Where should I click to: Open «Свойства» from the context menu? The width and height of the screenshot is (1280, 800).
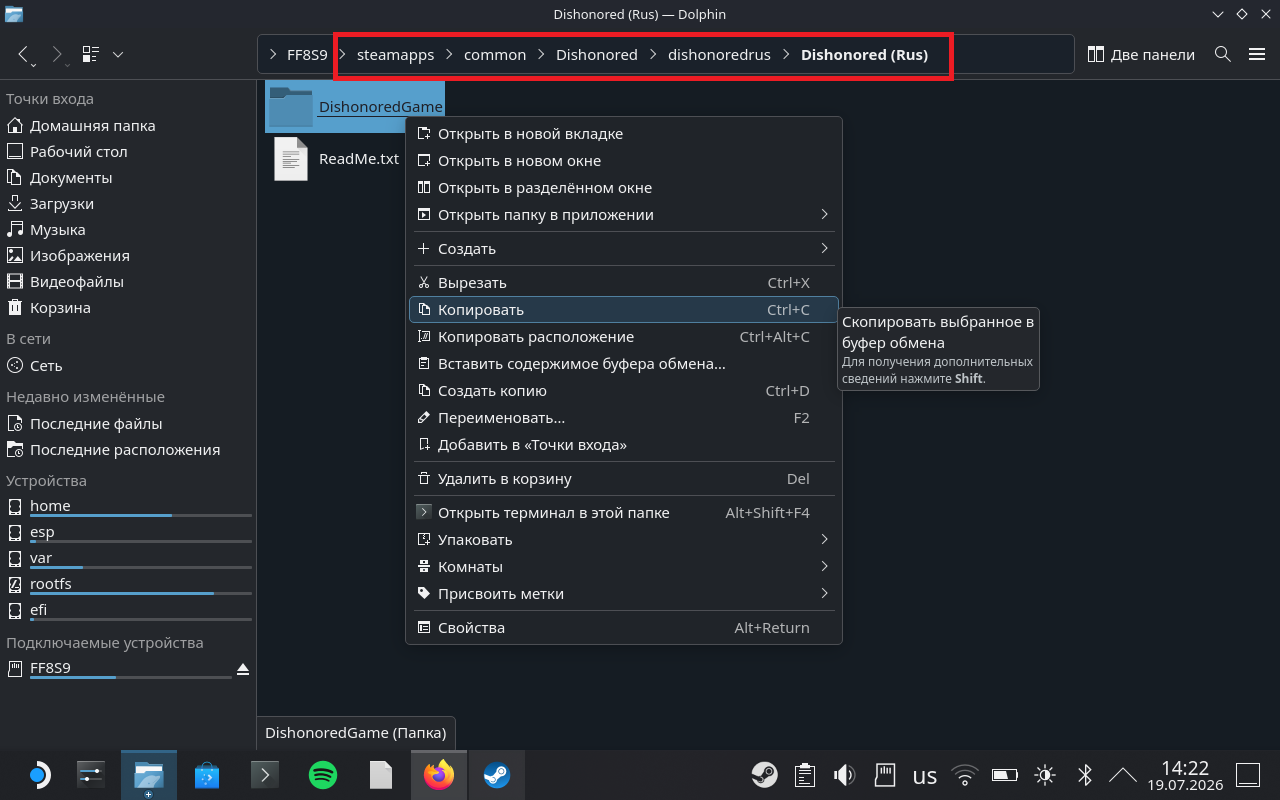tap(624, 628)
